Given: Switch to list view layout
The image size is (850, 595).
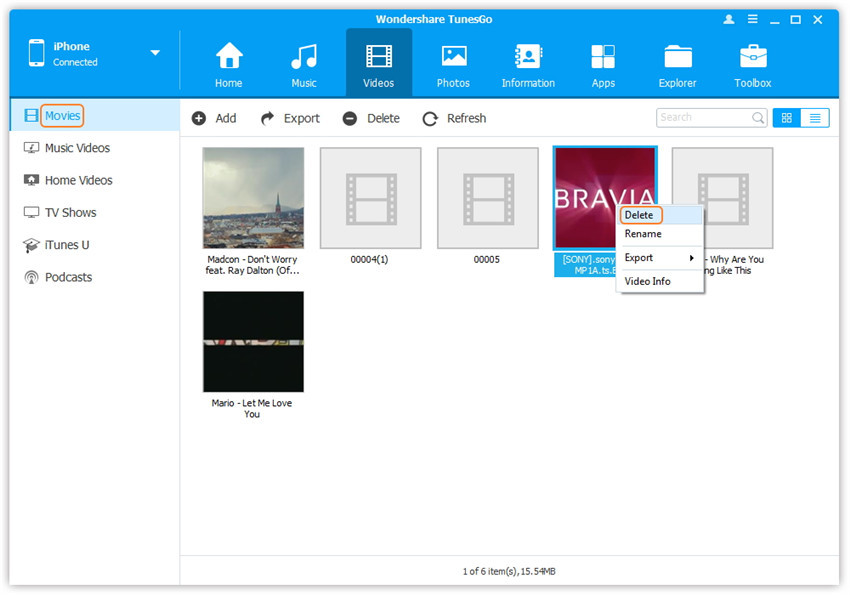Looking at the screenshot, I should click(815, 118).
